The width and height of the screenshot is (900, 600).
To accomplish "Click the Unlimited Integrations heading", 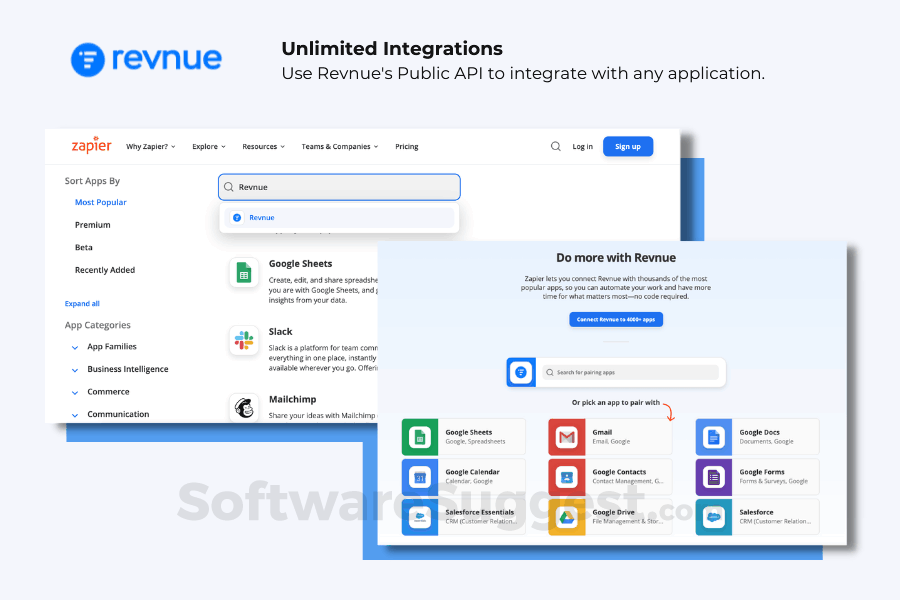I will coord(392,49).
